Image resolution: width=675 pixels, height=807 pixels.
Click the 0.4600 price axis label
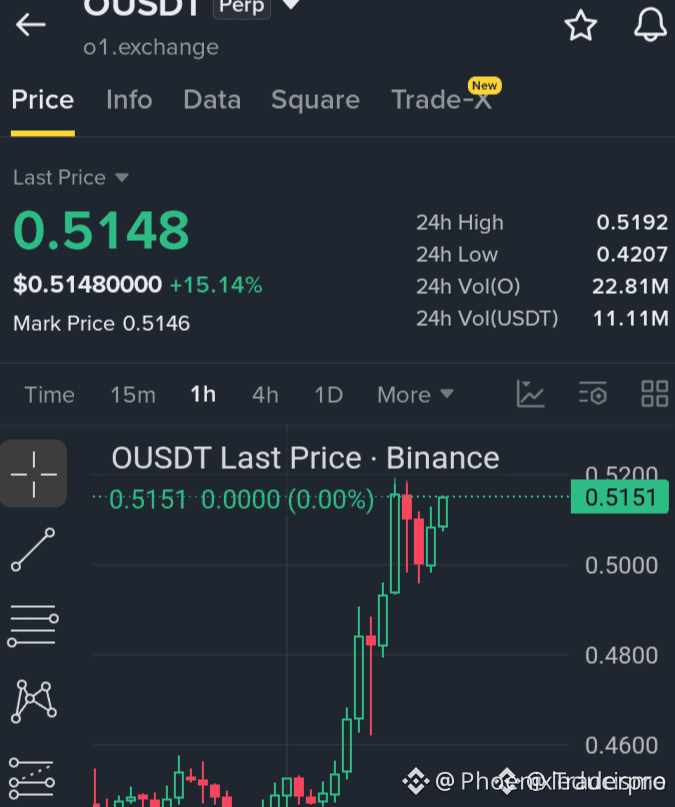(621, 745)
